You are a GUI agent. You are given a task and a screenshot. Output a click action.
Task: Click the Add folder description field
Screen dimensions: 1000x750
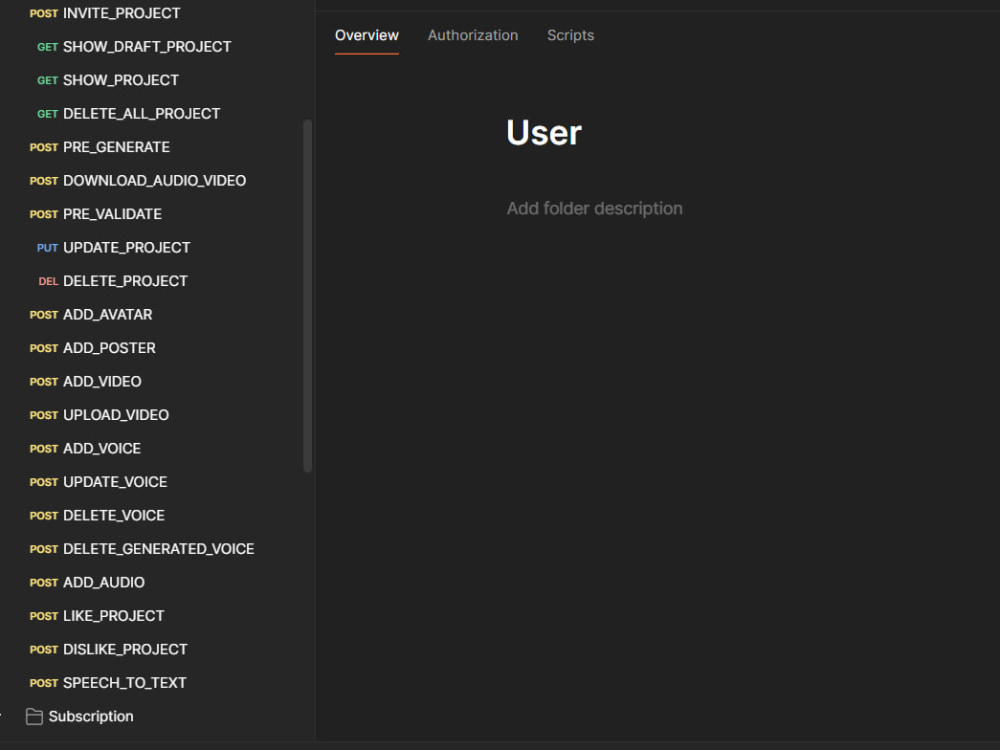coord(594,209)
